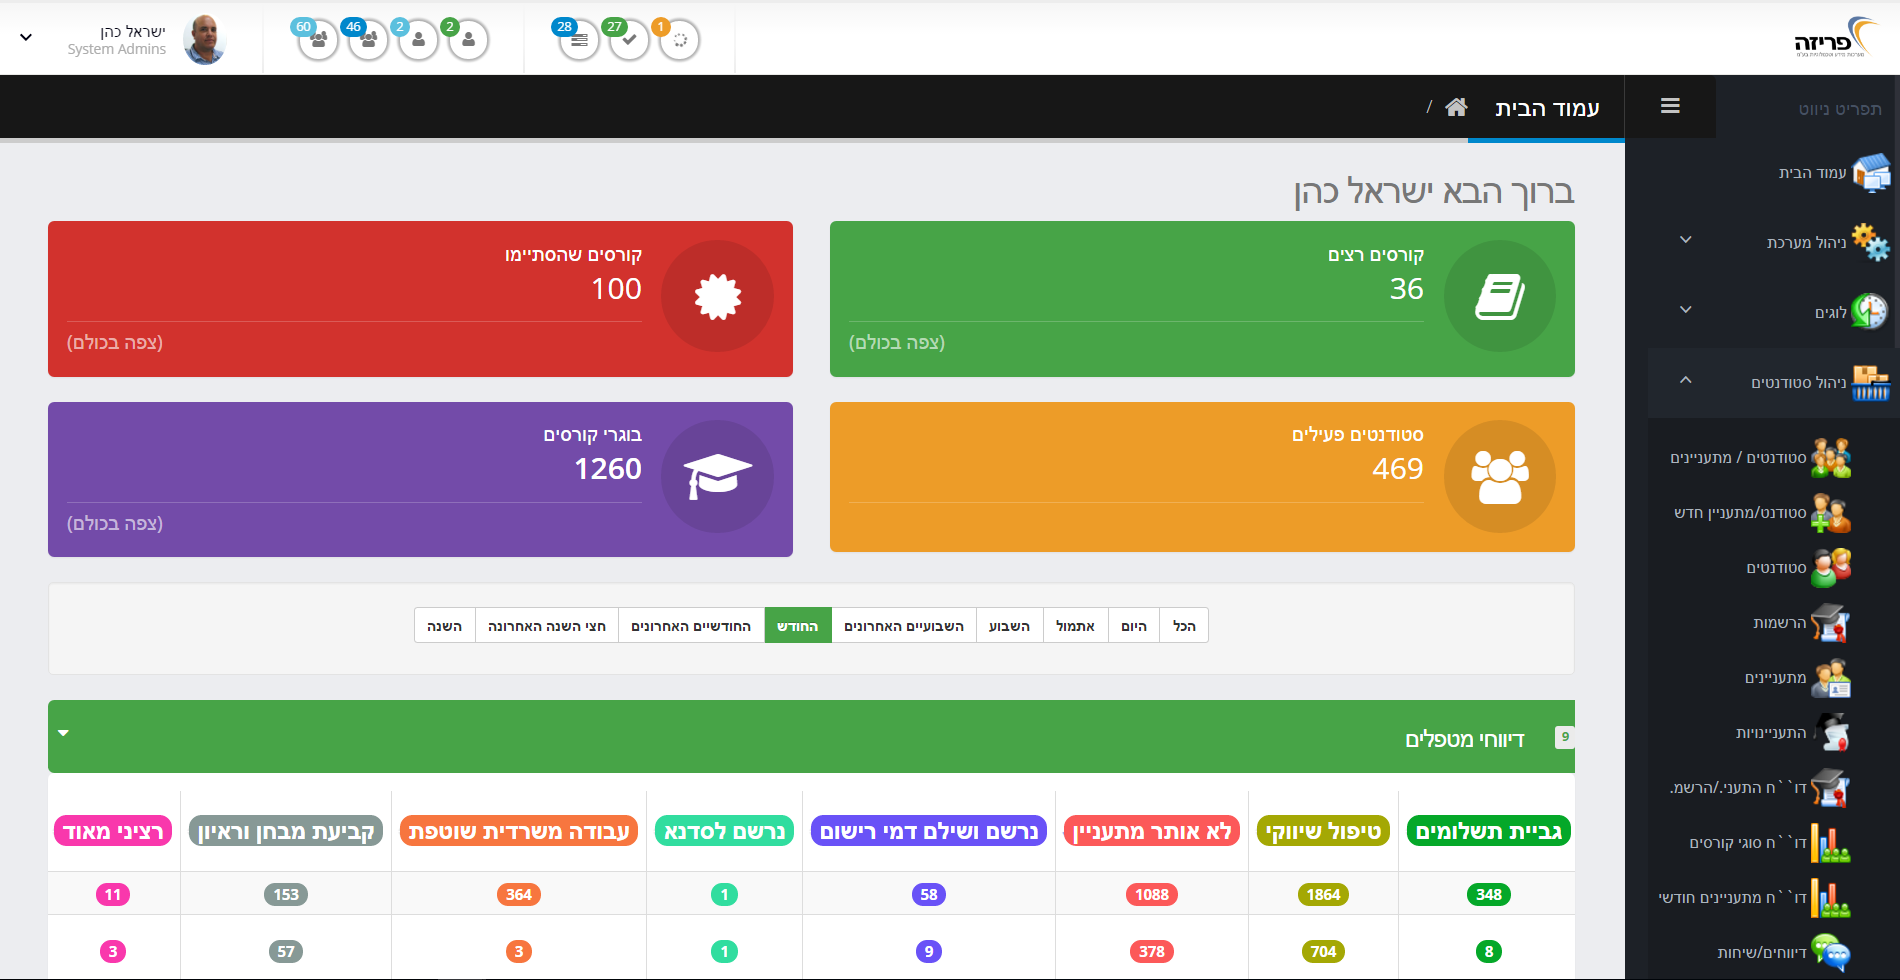Click the דו``ח מתעניינים חודשי chart icon
Screen dimensions: 1900x980
click(x=1831, y=898)
